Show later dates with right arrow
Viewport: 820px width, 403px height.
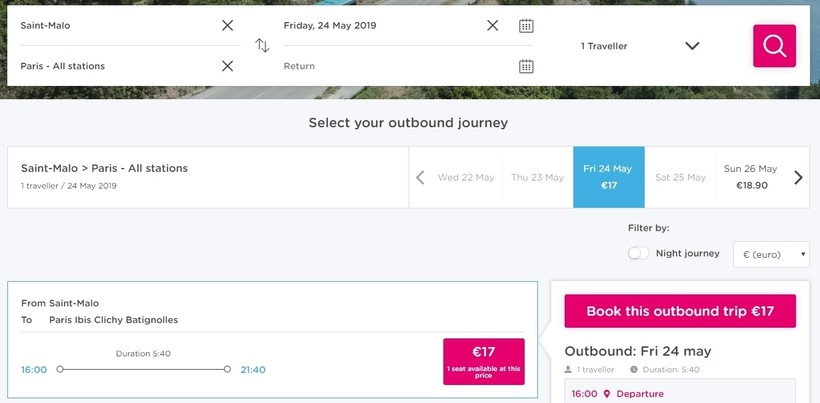[x=798, y=178]
